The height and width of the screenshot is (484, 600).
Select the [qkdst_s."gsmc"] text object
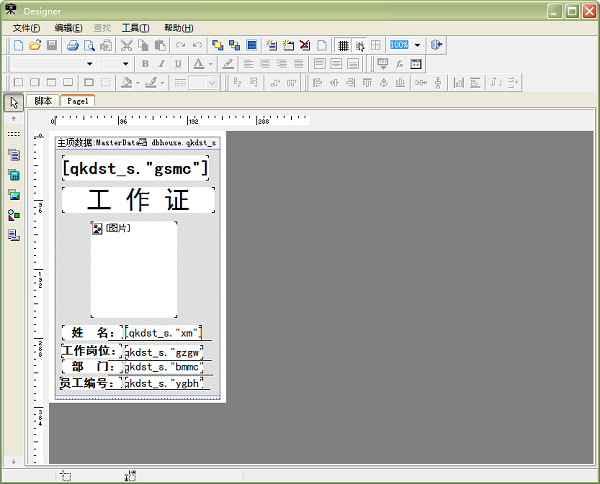coord(135,168)
